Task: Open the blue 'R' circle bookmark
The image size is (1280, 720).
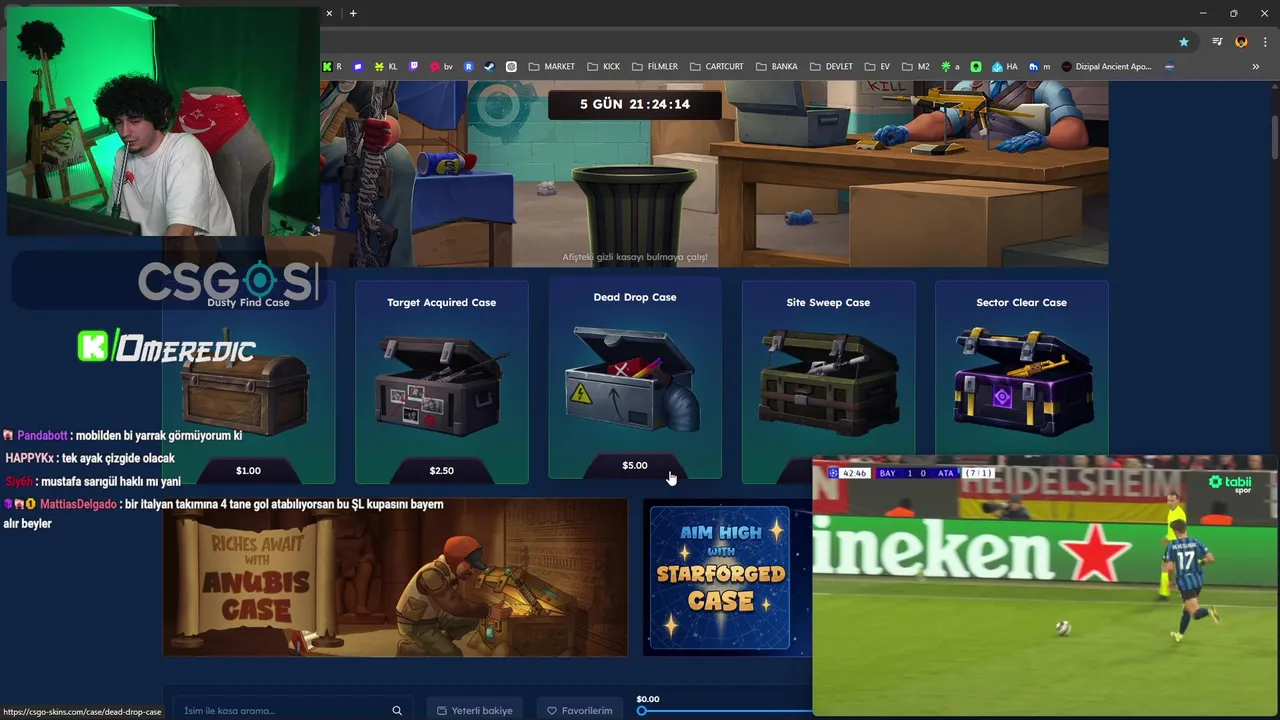Action: tap(468, 67)
